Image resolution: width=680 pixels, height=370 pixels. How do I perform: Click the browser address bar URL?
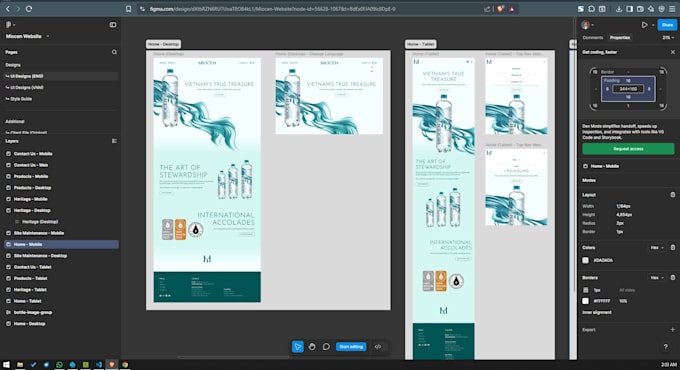point(272,9)
